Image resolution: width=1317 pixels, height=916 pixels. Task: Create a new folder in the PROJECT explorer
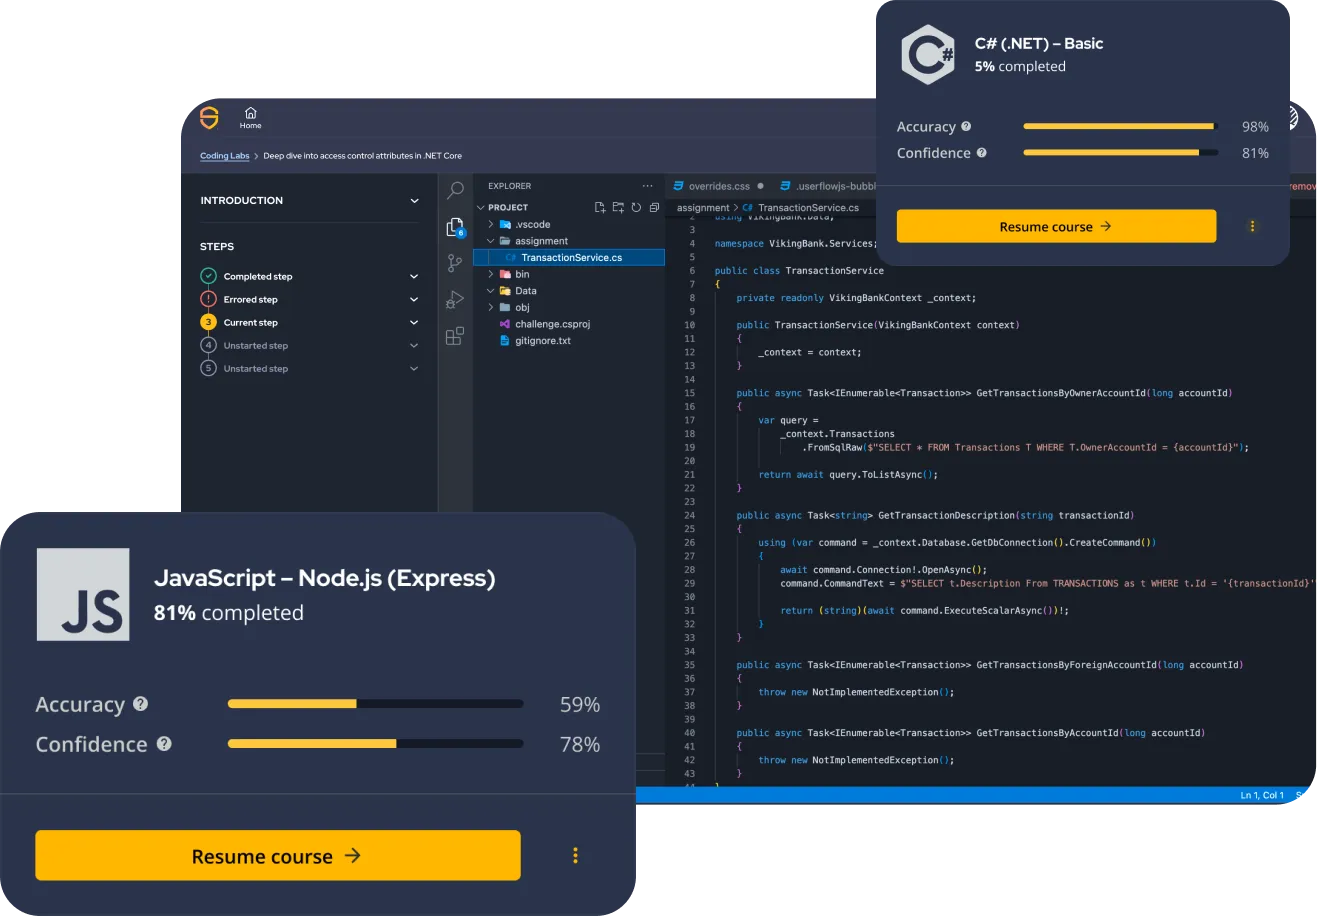[620, 207]
